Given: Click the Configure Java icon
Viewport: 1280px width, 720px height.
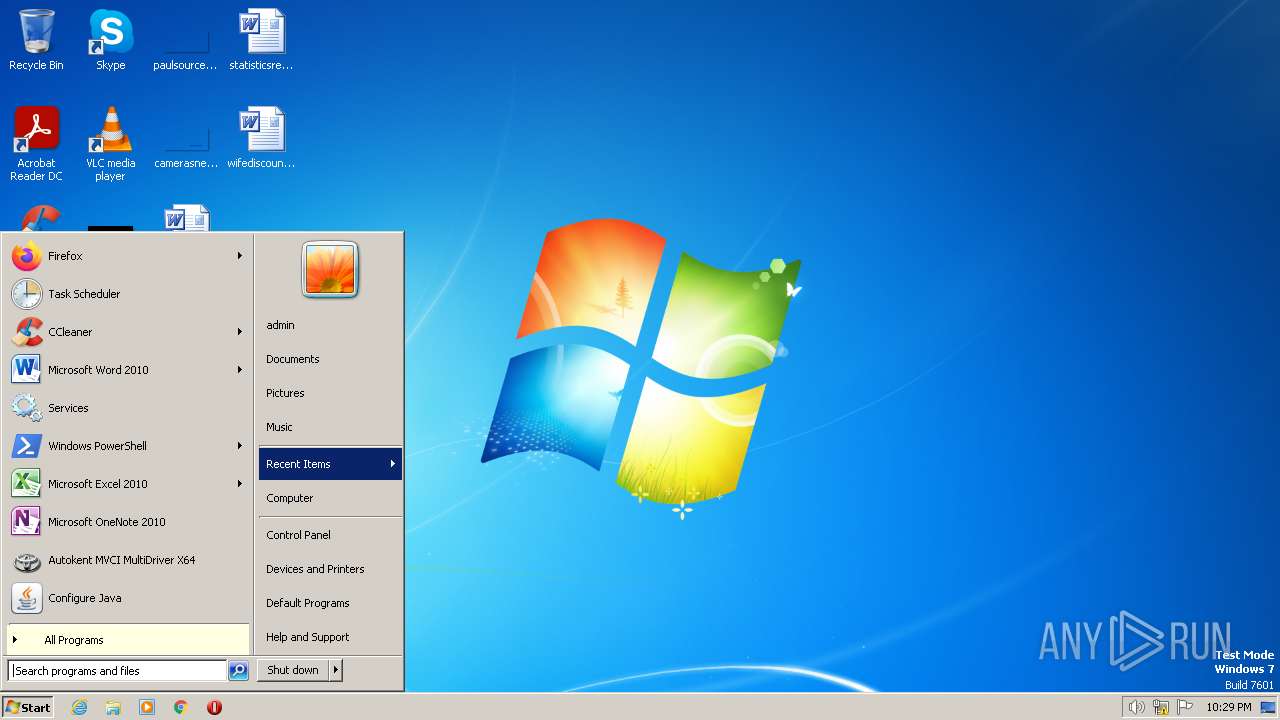Looking at the screenshot, I should (27, 598).
